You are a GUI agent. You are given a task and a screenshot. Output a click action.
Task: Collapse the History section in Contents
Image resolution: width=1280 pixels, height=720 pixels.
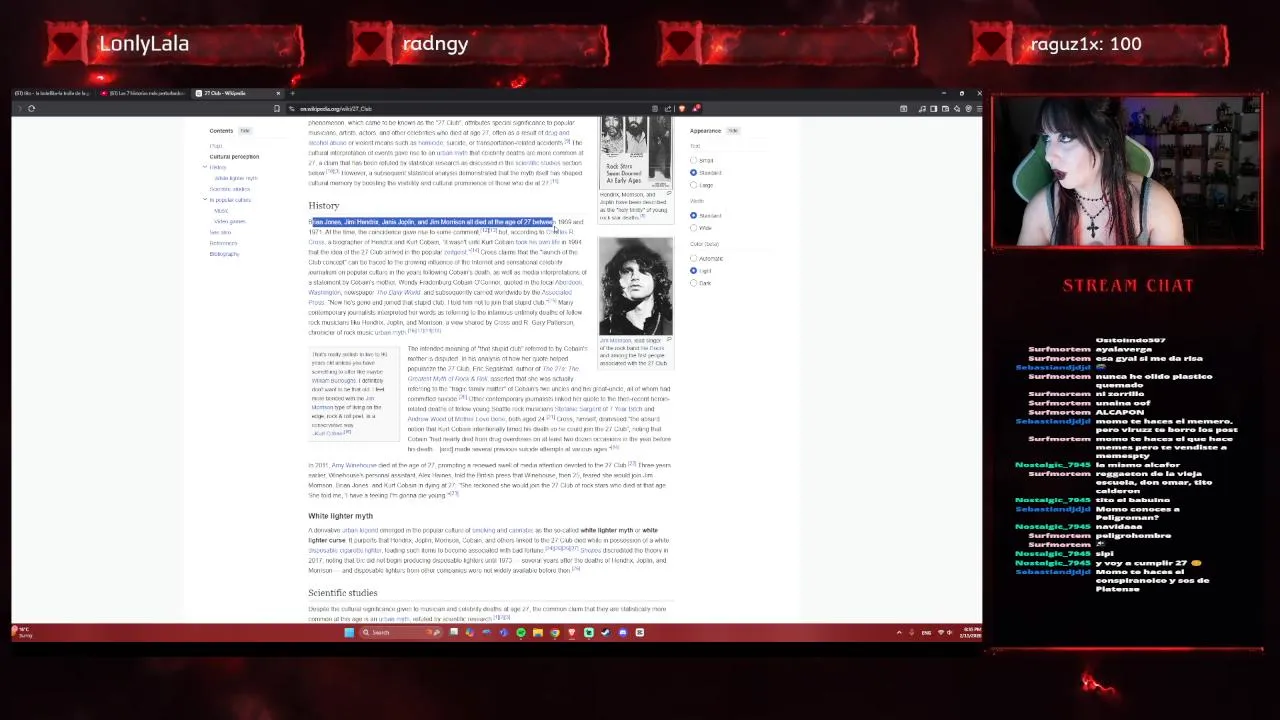point(205,167)
